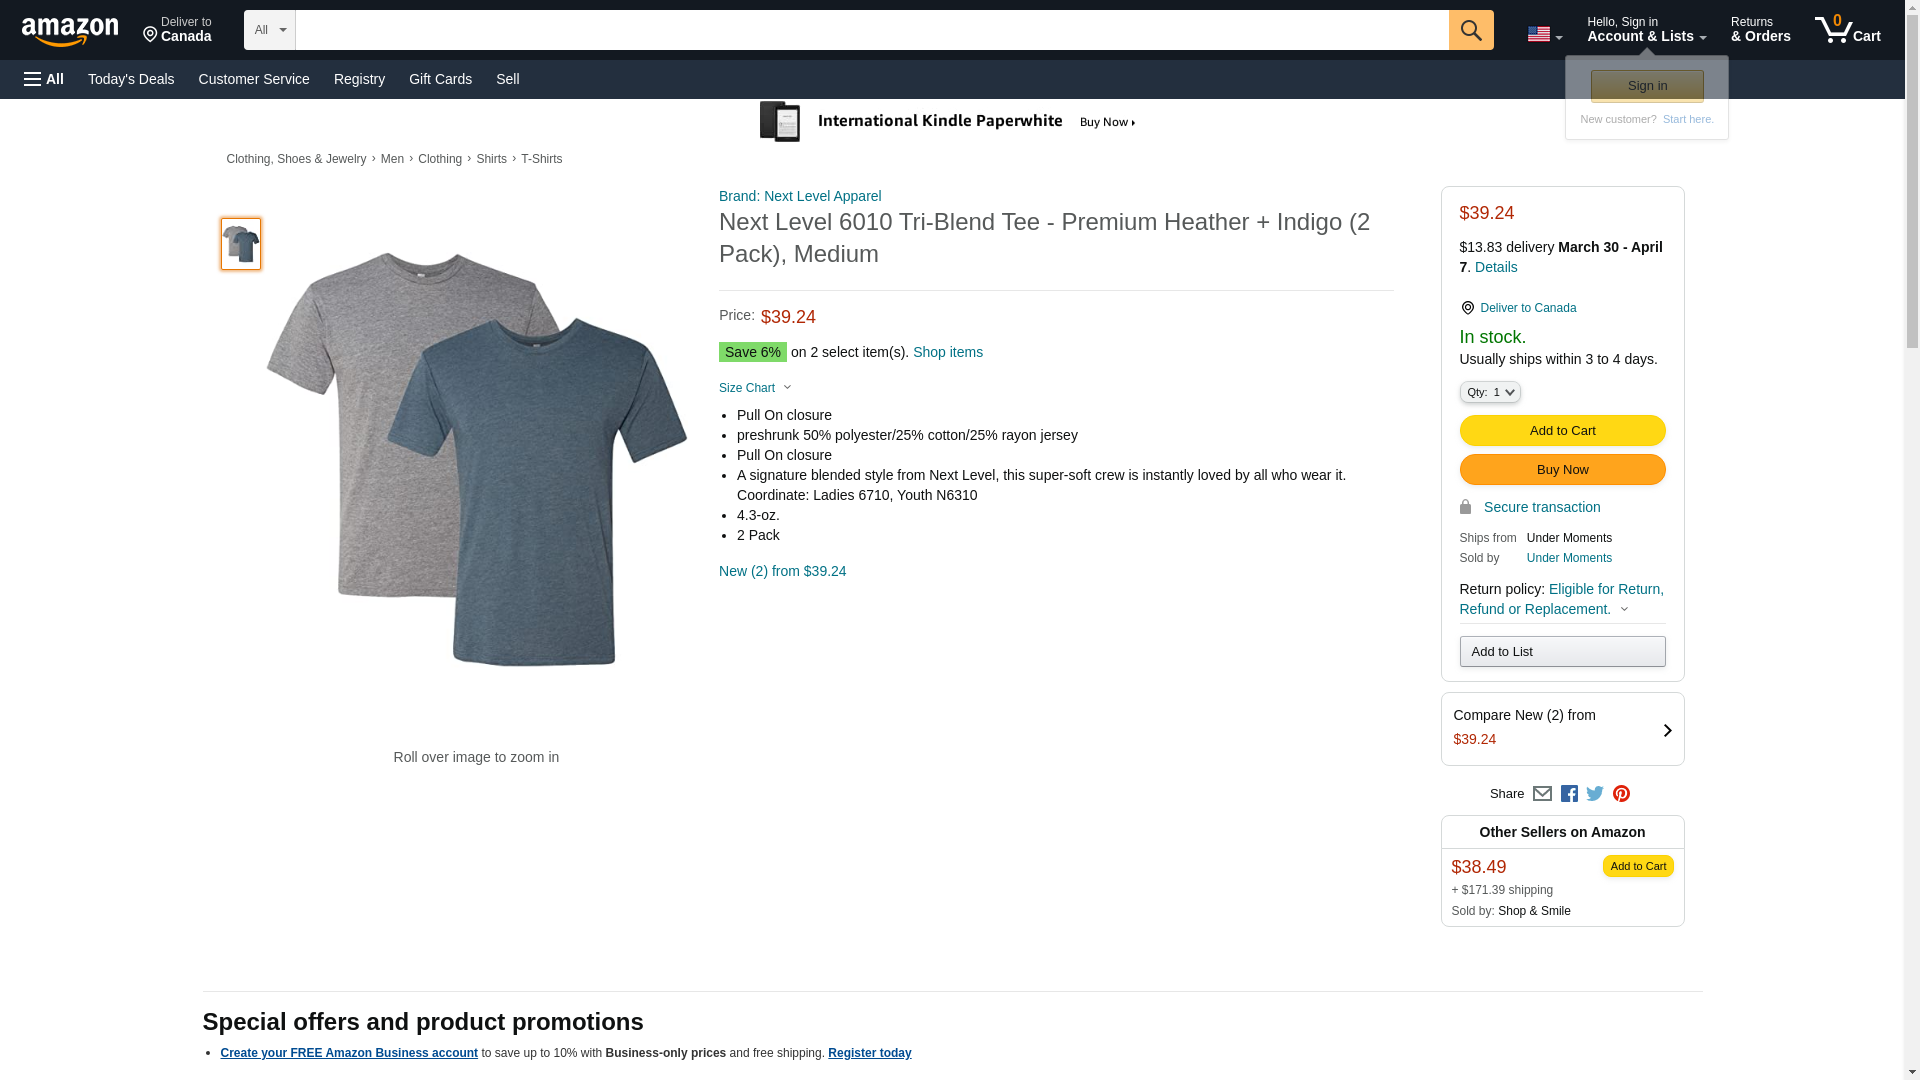Open the Qty quantity dropdown
The width and height of the screenshot is (1920, 1080).
coord(1489,392)
